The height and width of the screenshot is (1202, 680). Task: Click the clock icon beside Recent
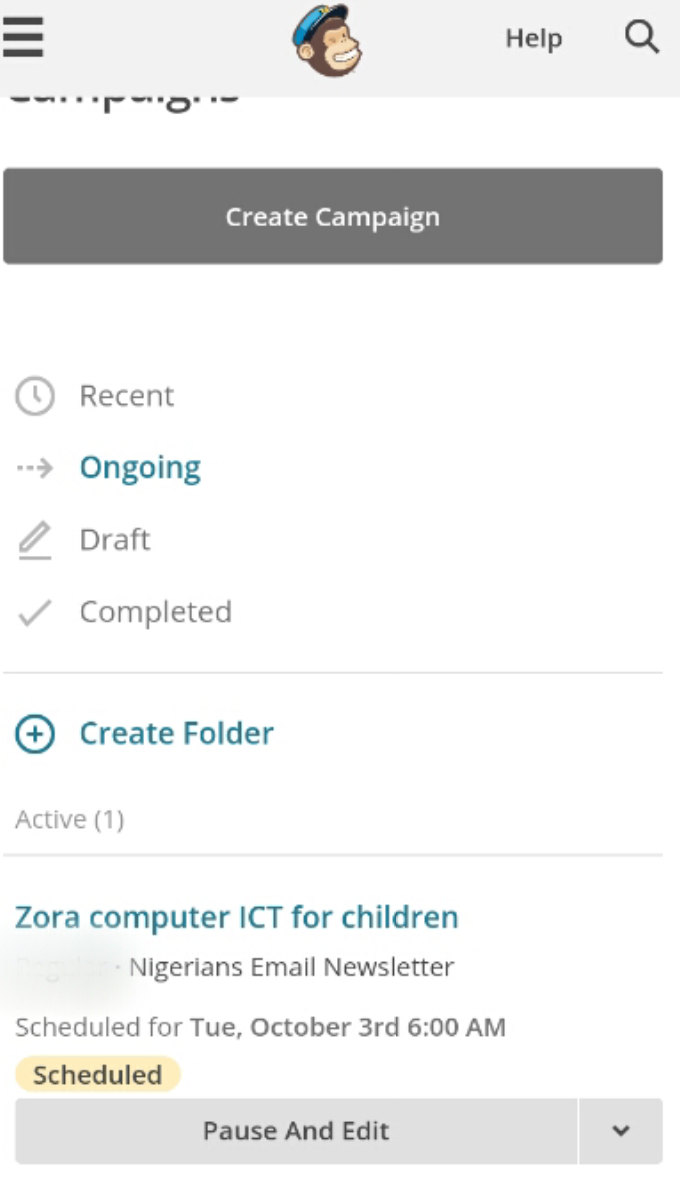point(35,396)
